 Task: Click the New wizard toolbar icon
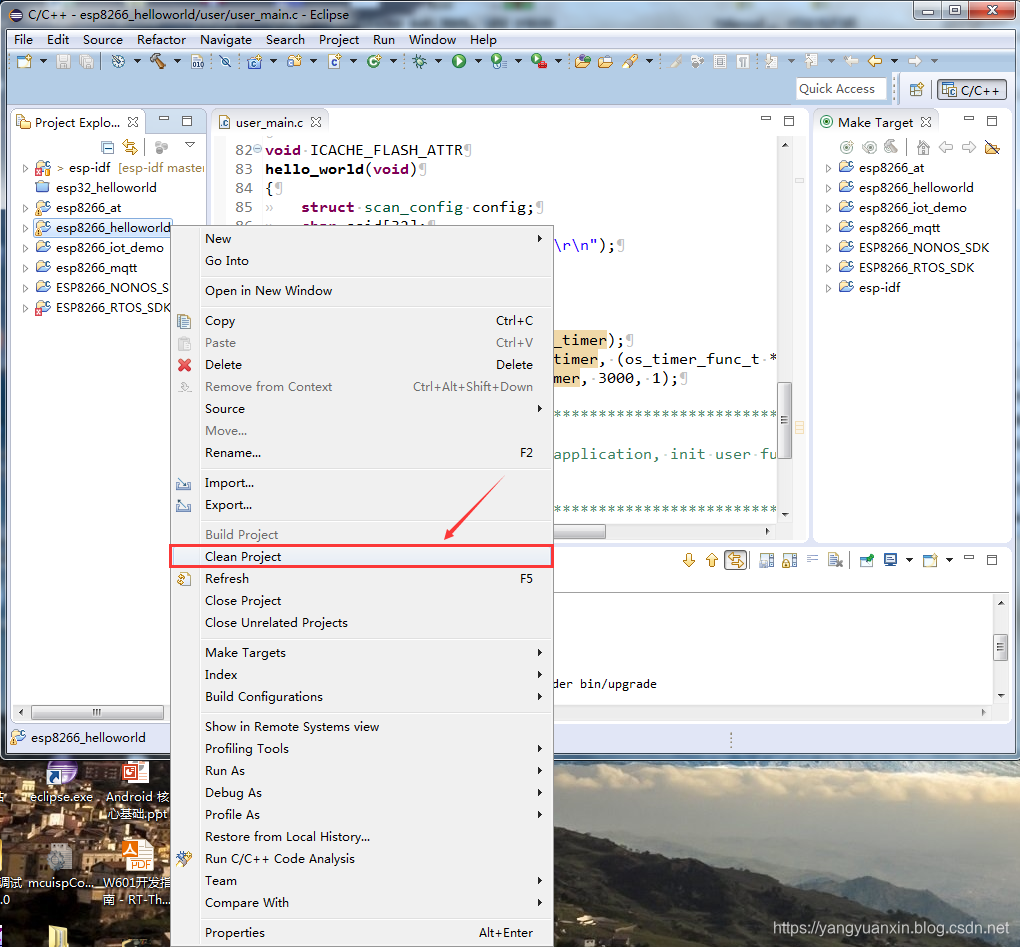pos(25,61)
